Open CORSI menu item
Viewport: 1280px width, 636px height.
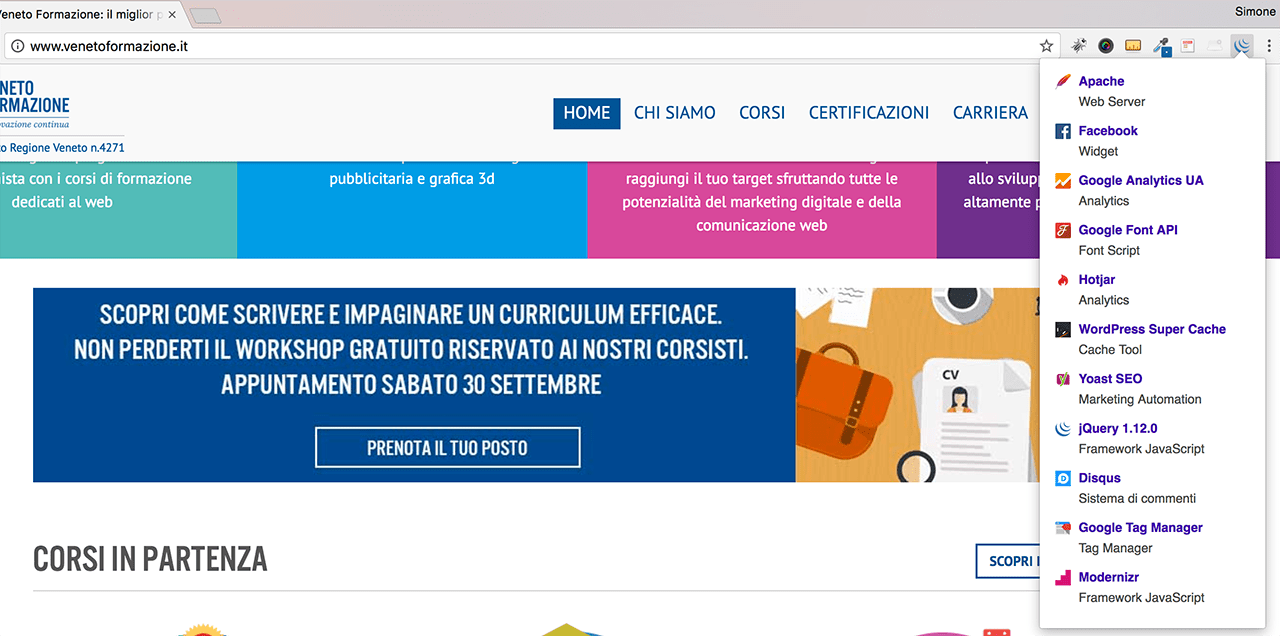(x=762, y=113)
